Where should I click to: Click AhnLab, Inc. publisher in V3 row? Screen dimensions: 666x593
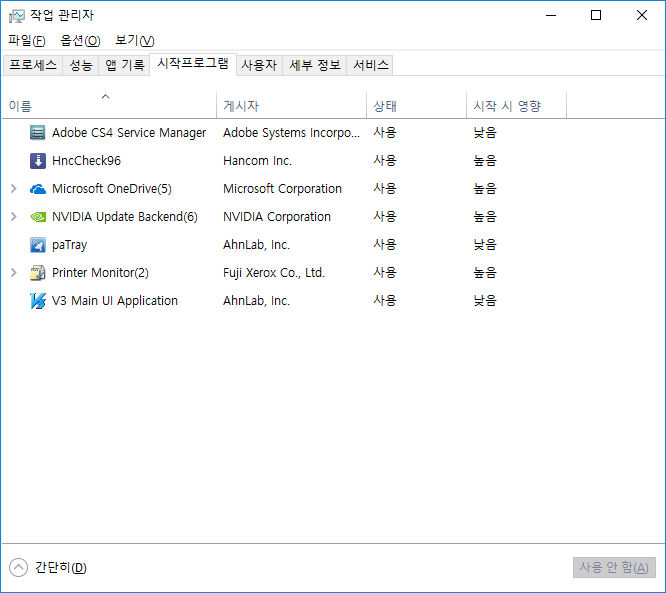tap(256, 301)
